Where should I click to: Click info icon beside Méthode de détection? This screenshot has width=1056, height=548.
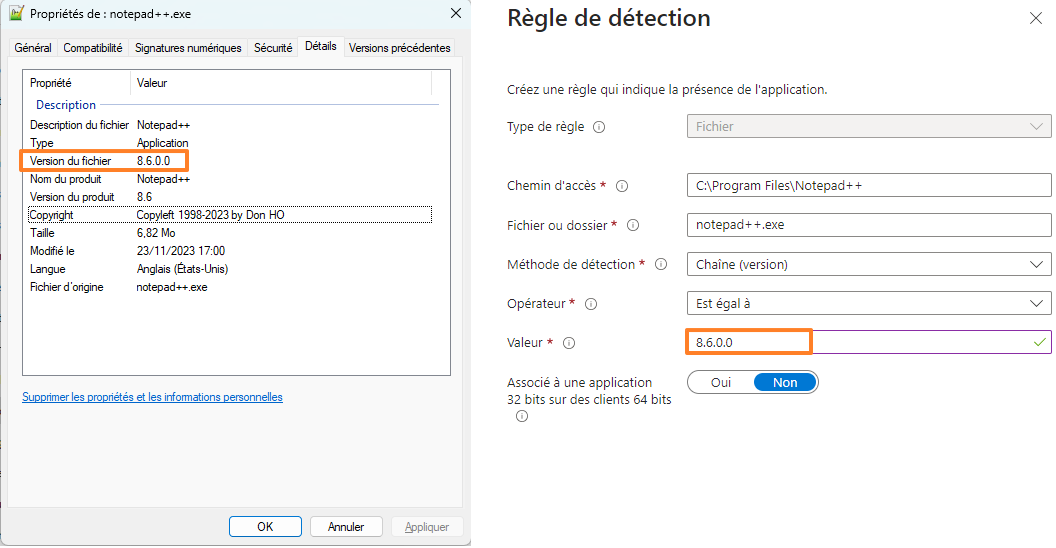661,264
